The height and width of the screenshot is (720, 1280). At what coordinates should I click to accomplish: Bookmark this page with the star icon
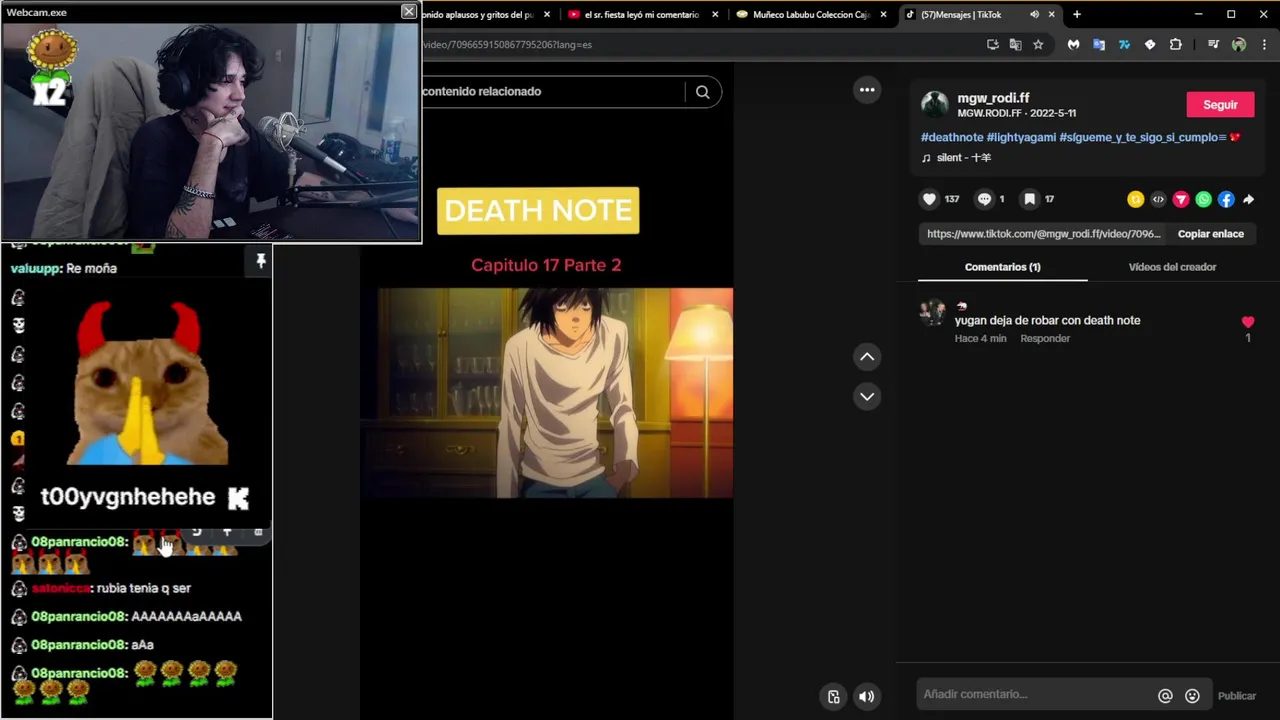(x=1038, y=45)
